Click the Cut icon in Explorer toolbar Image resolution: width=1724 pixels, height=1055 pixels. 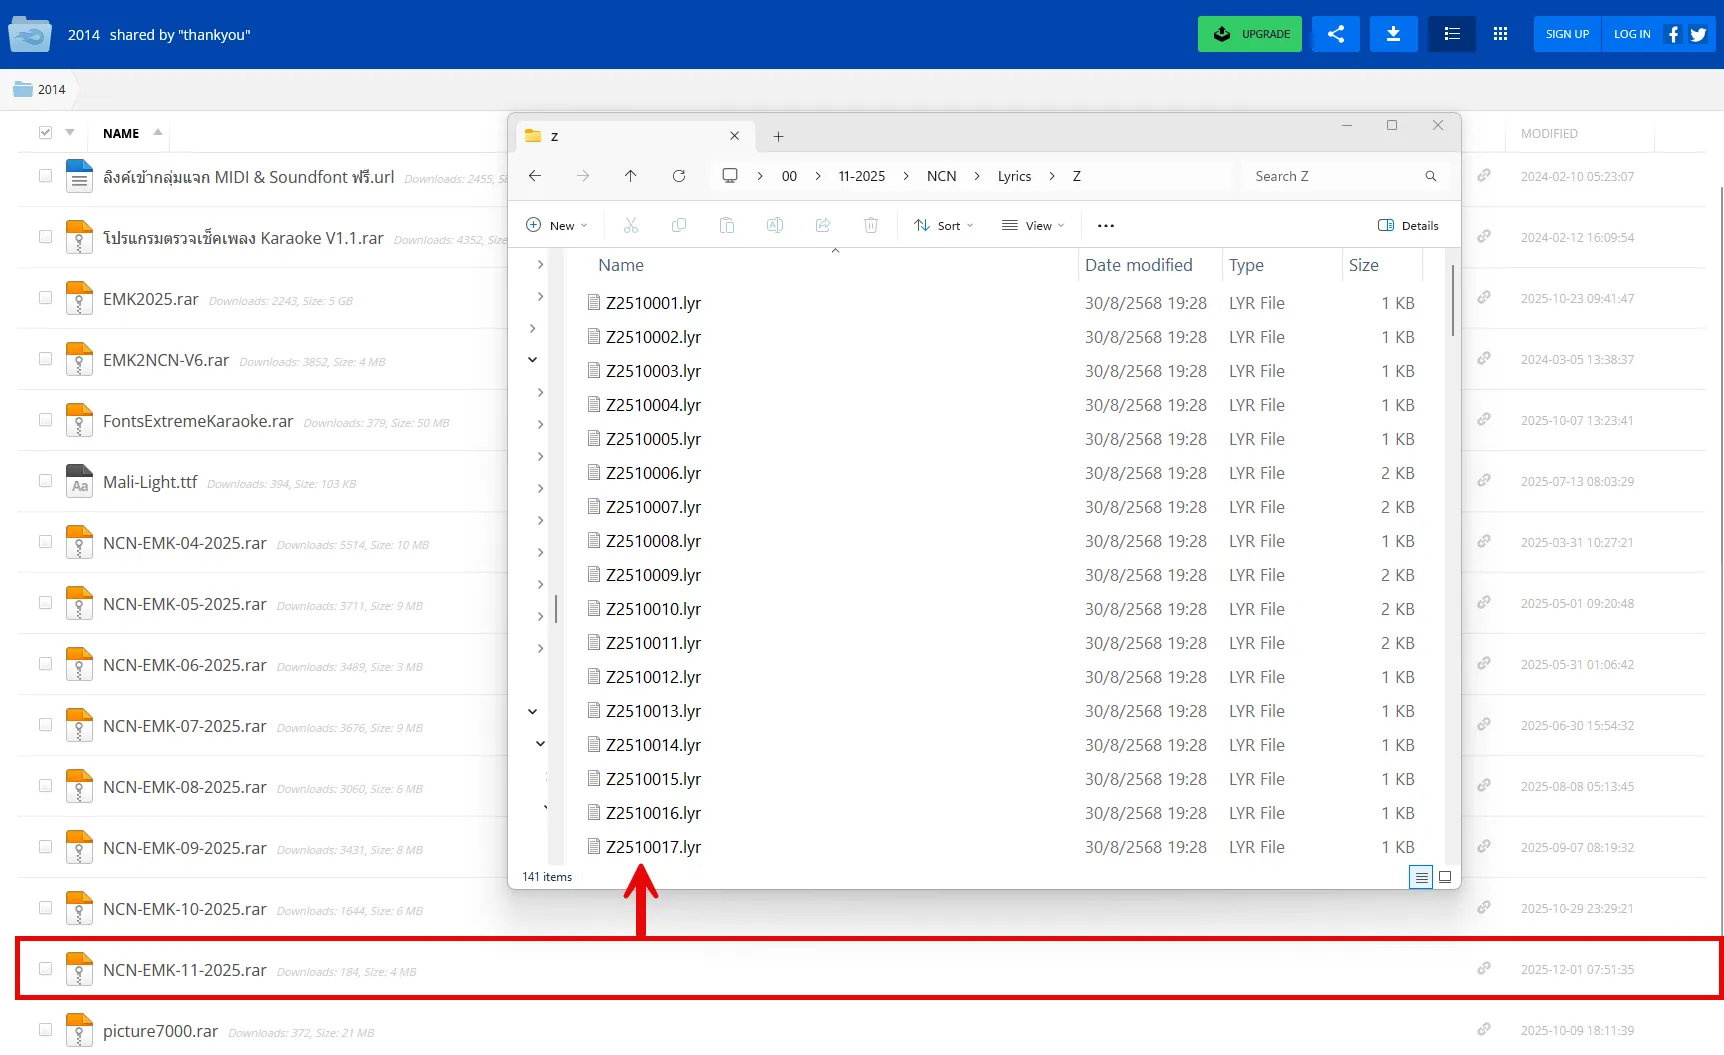(x=631, y=225)
